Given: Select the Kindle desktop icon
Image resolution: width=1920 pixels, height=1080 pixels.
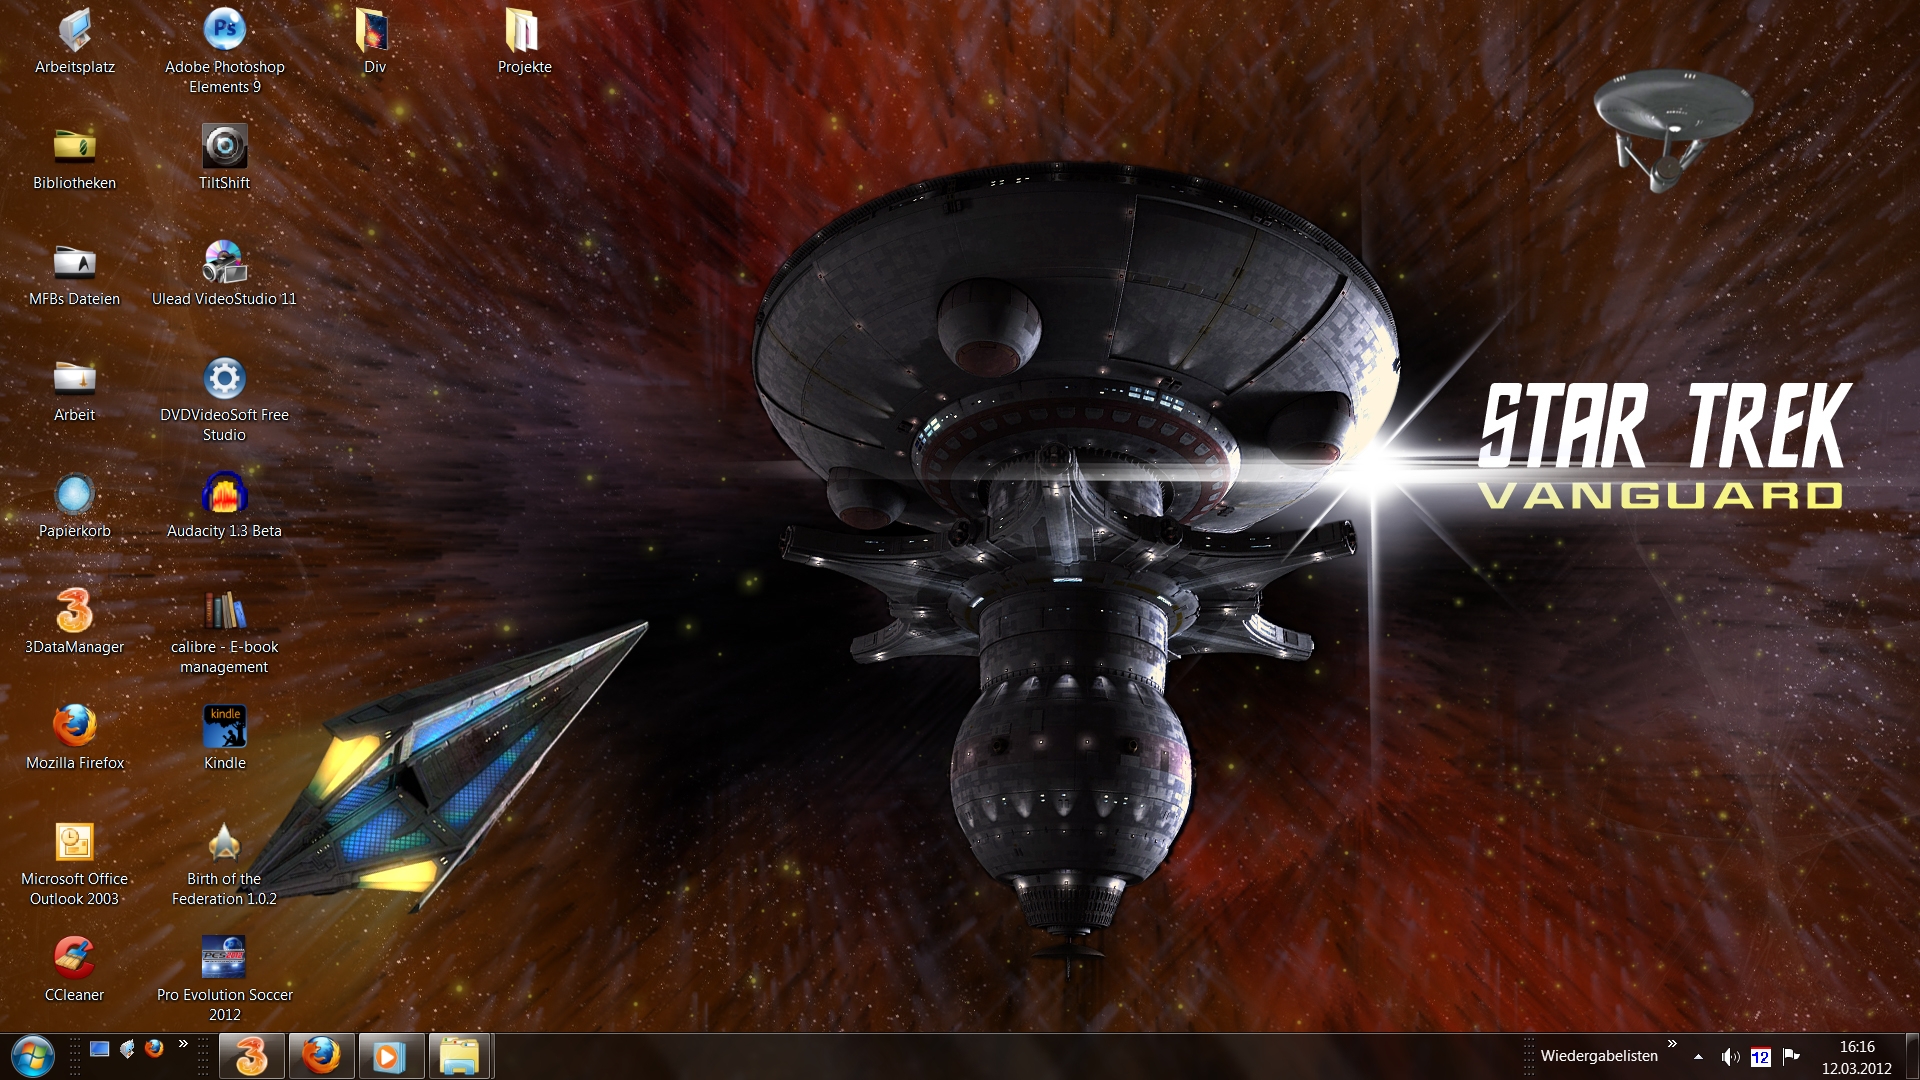Looking at the screenshot, I should [x=224, y=727].
